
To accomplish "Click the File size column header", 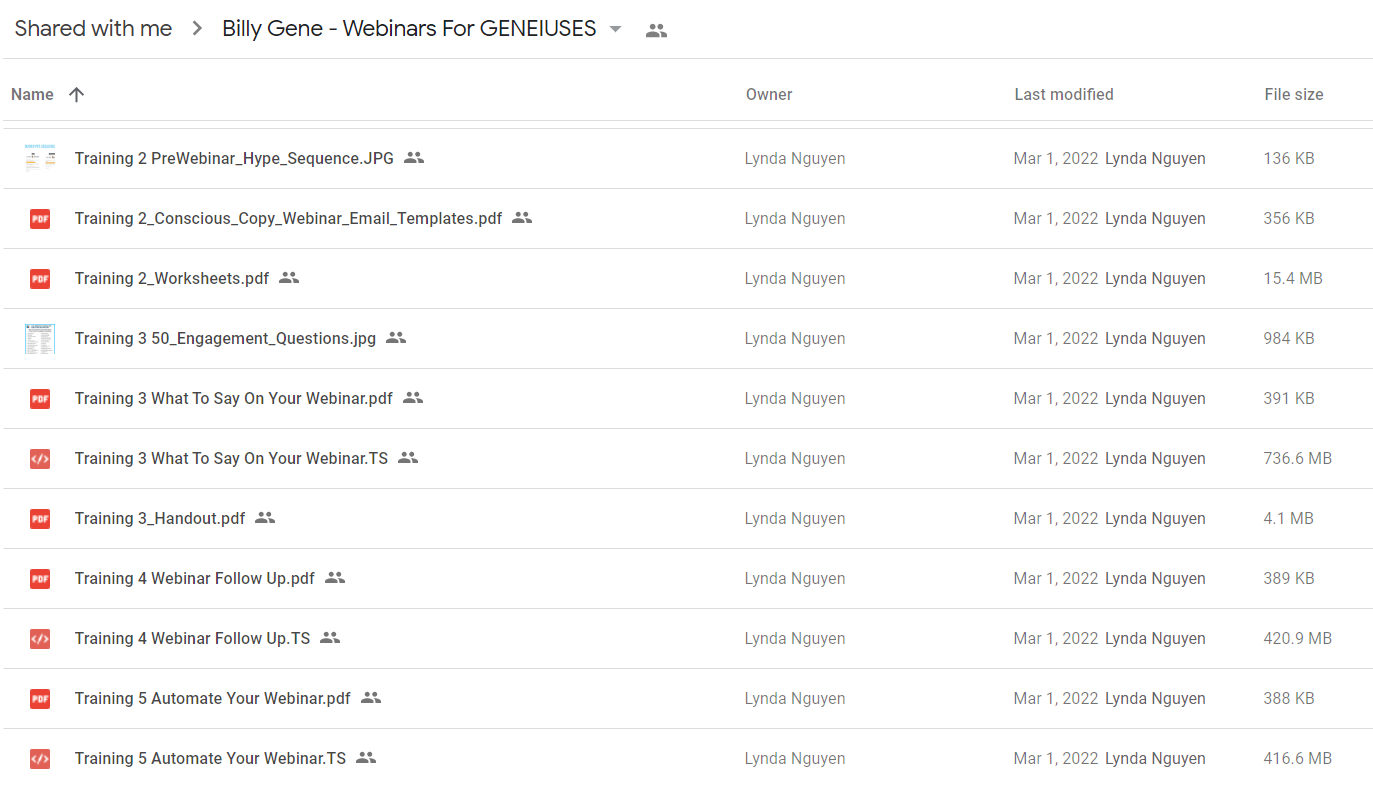I will 1294,94.
